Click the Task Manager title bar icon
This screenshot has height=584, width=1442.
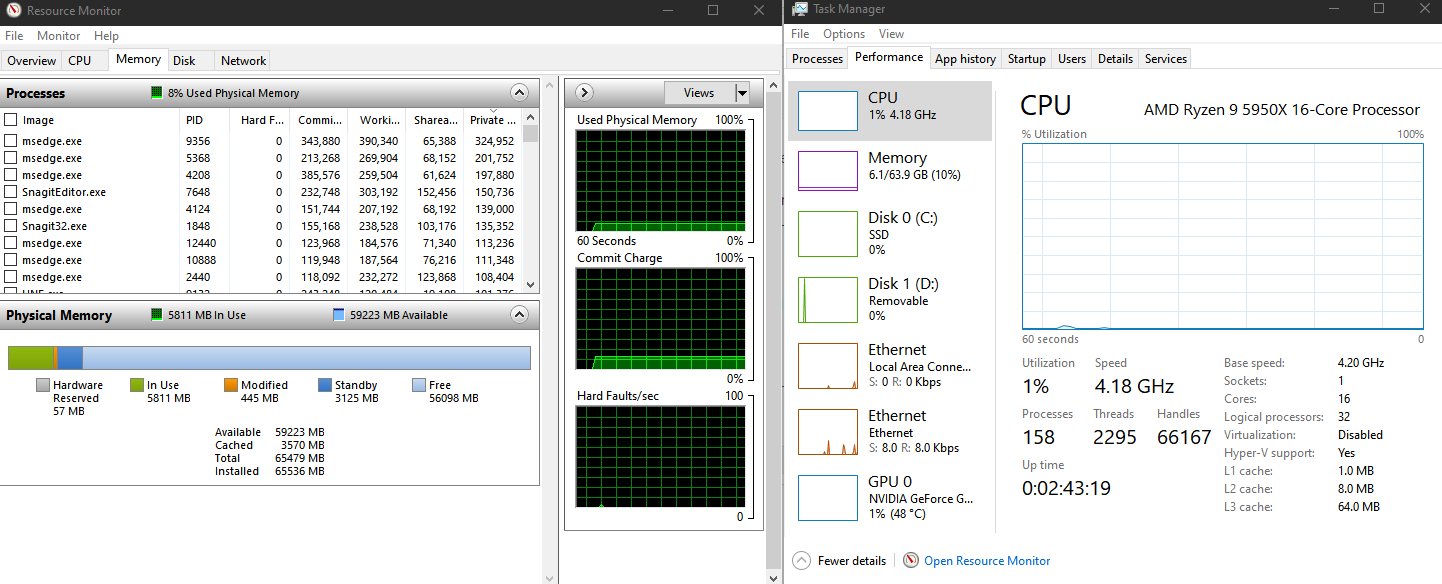(800, 9)
